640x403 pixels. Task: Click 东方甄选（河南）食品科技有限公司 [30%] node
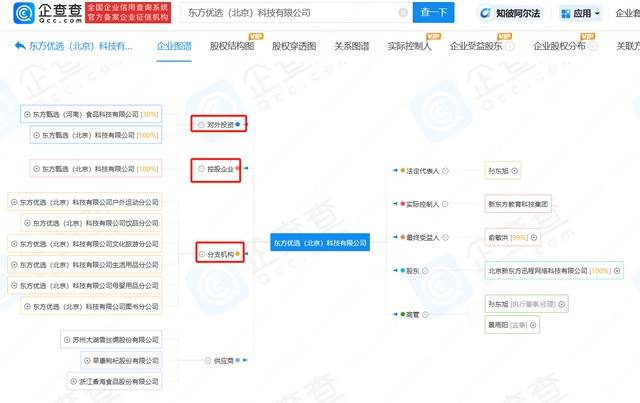click(x=91, y=114)
